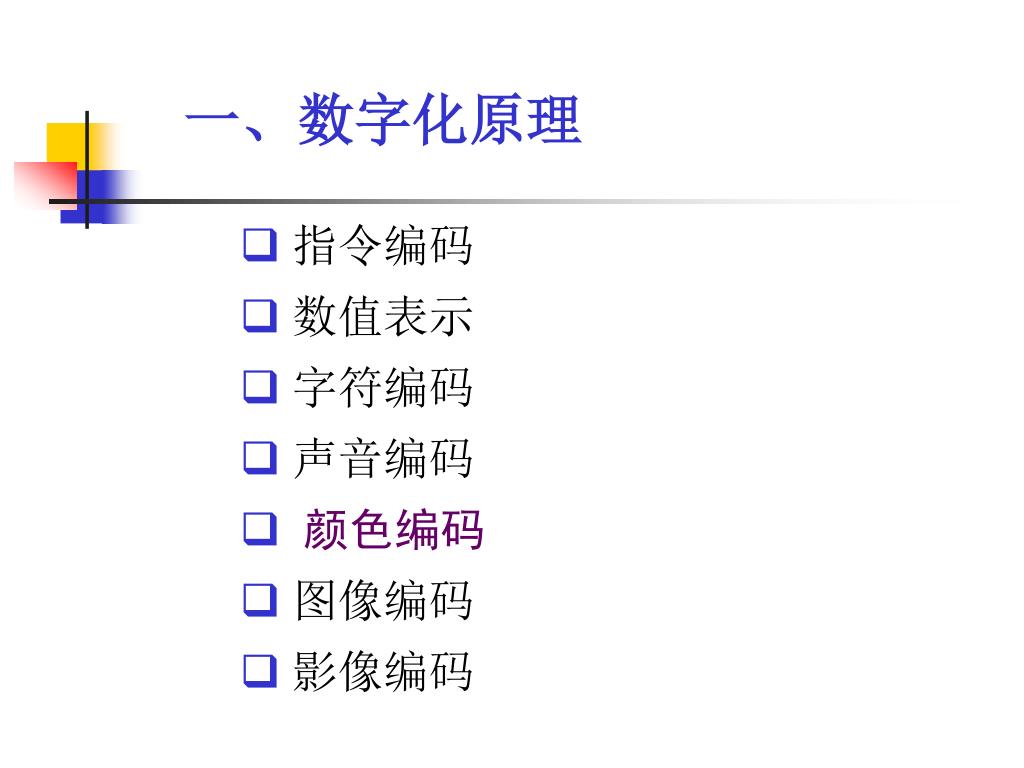Click the red gradient decorative square
This screenshot has width=1024, height=768.
44,185
